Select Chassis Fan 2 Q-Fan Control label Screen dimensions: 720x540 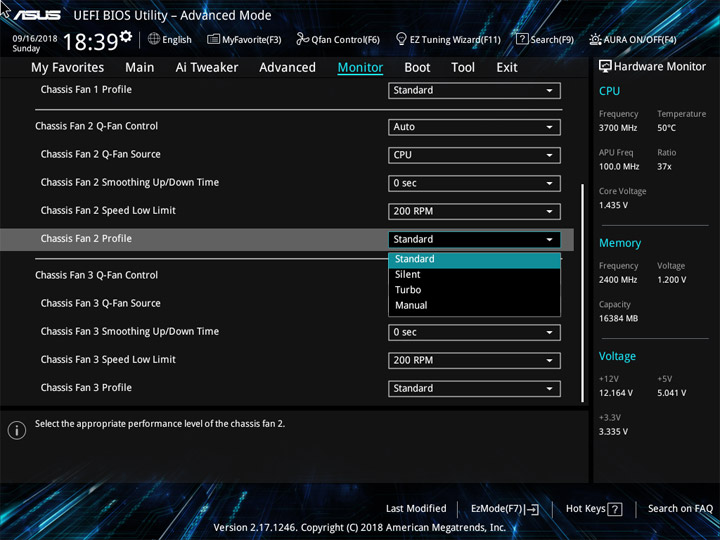(96, 126)
